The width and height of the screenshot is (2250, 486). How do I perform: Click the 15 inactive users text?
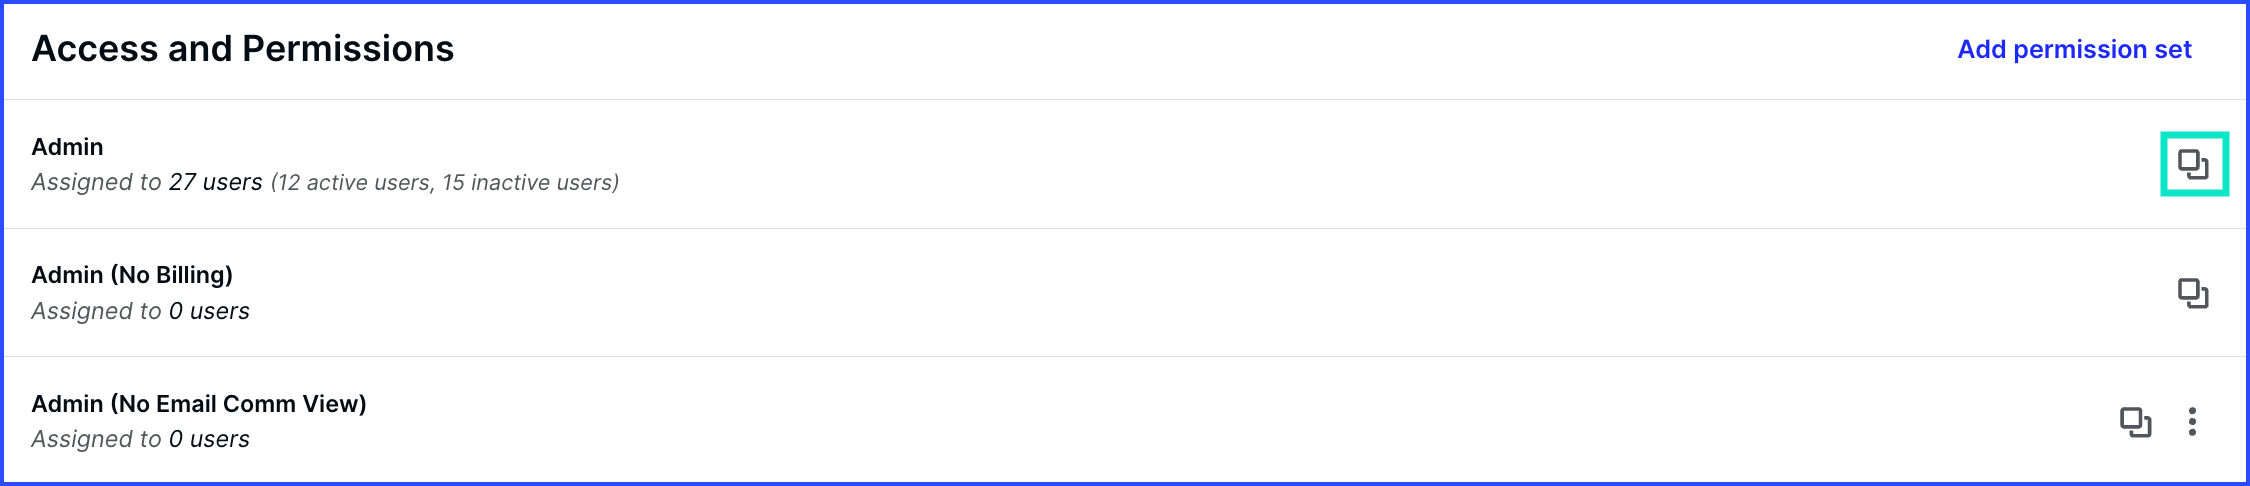tap(527, 183)
